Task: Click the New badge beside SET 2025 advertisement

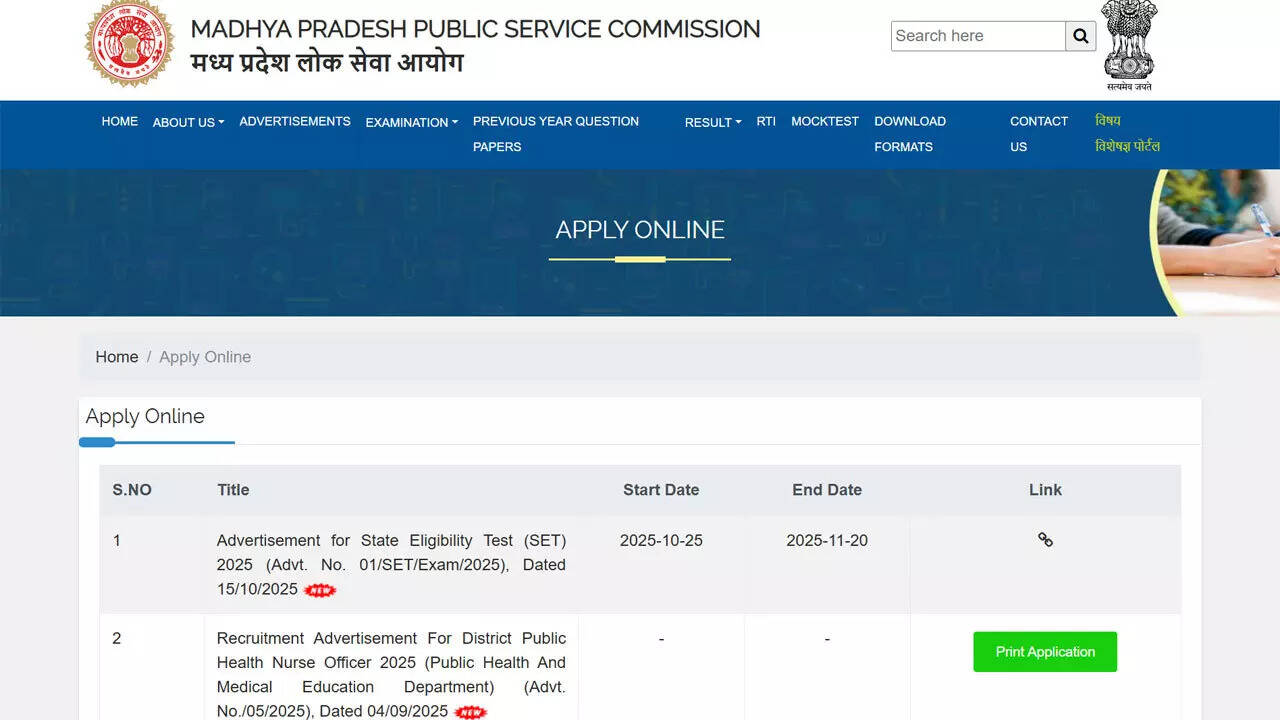Action: point(319,590)
